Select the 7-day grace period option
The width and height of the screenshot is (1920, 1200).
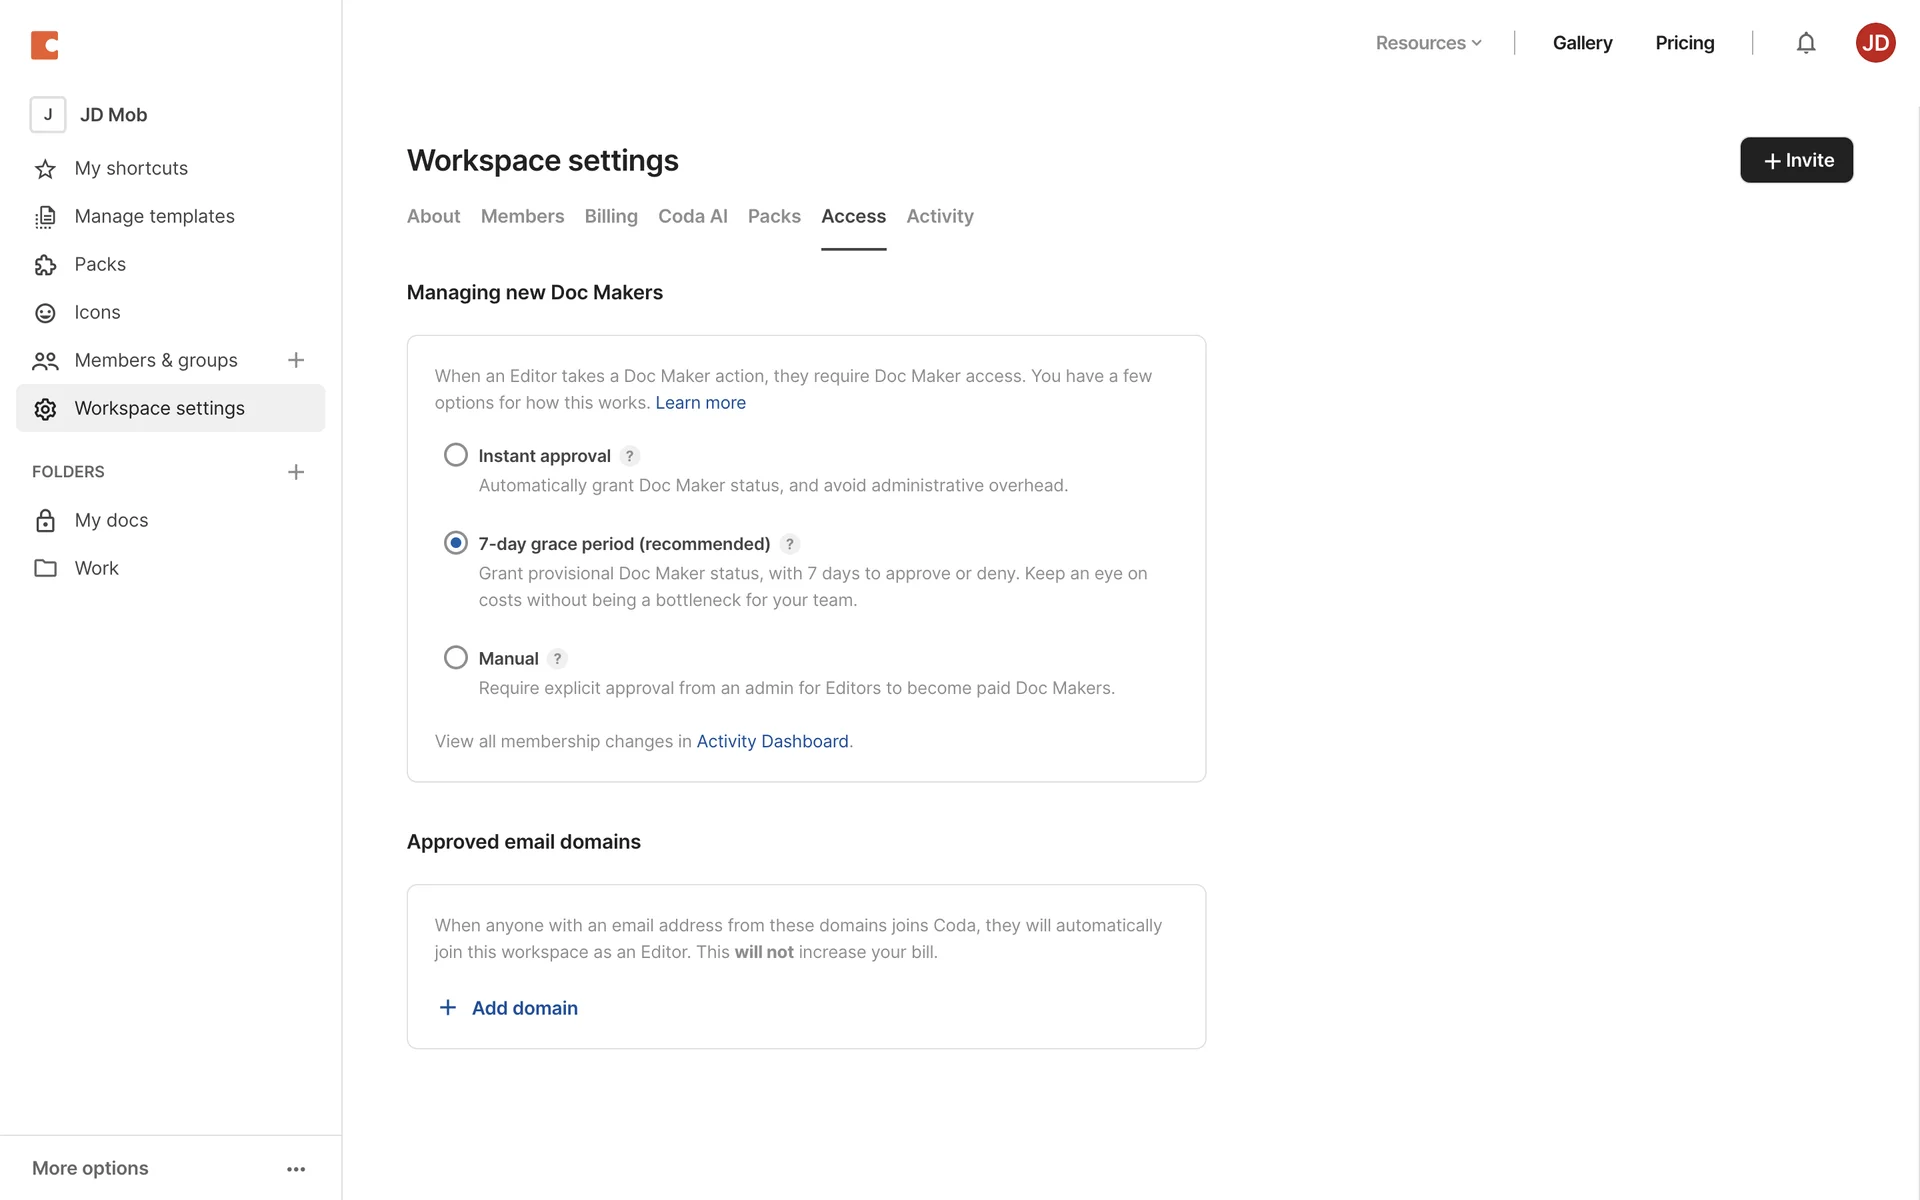click(x=456, y=543)
